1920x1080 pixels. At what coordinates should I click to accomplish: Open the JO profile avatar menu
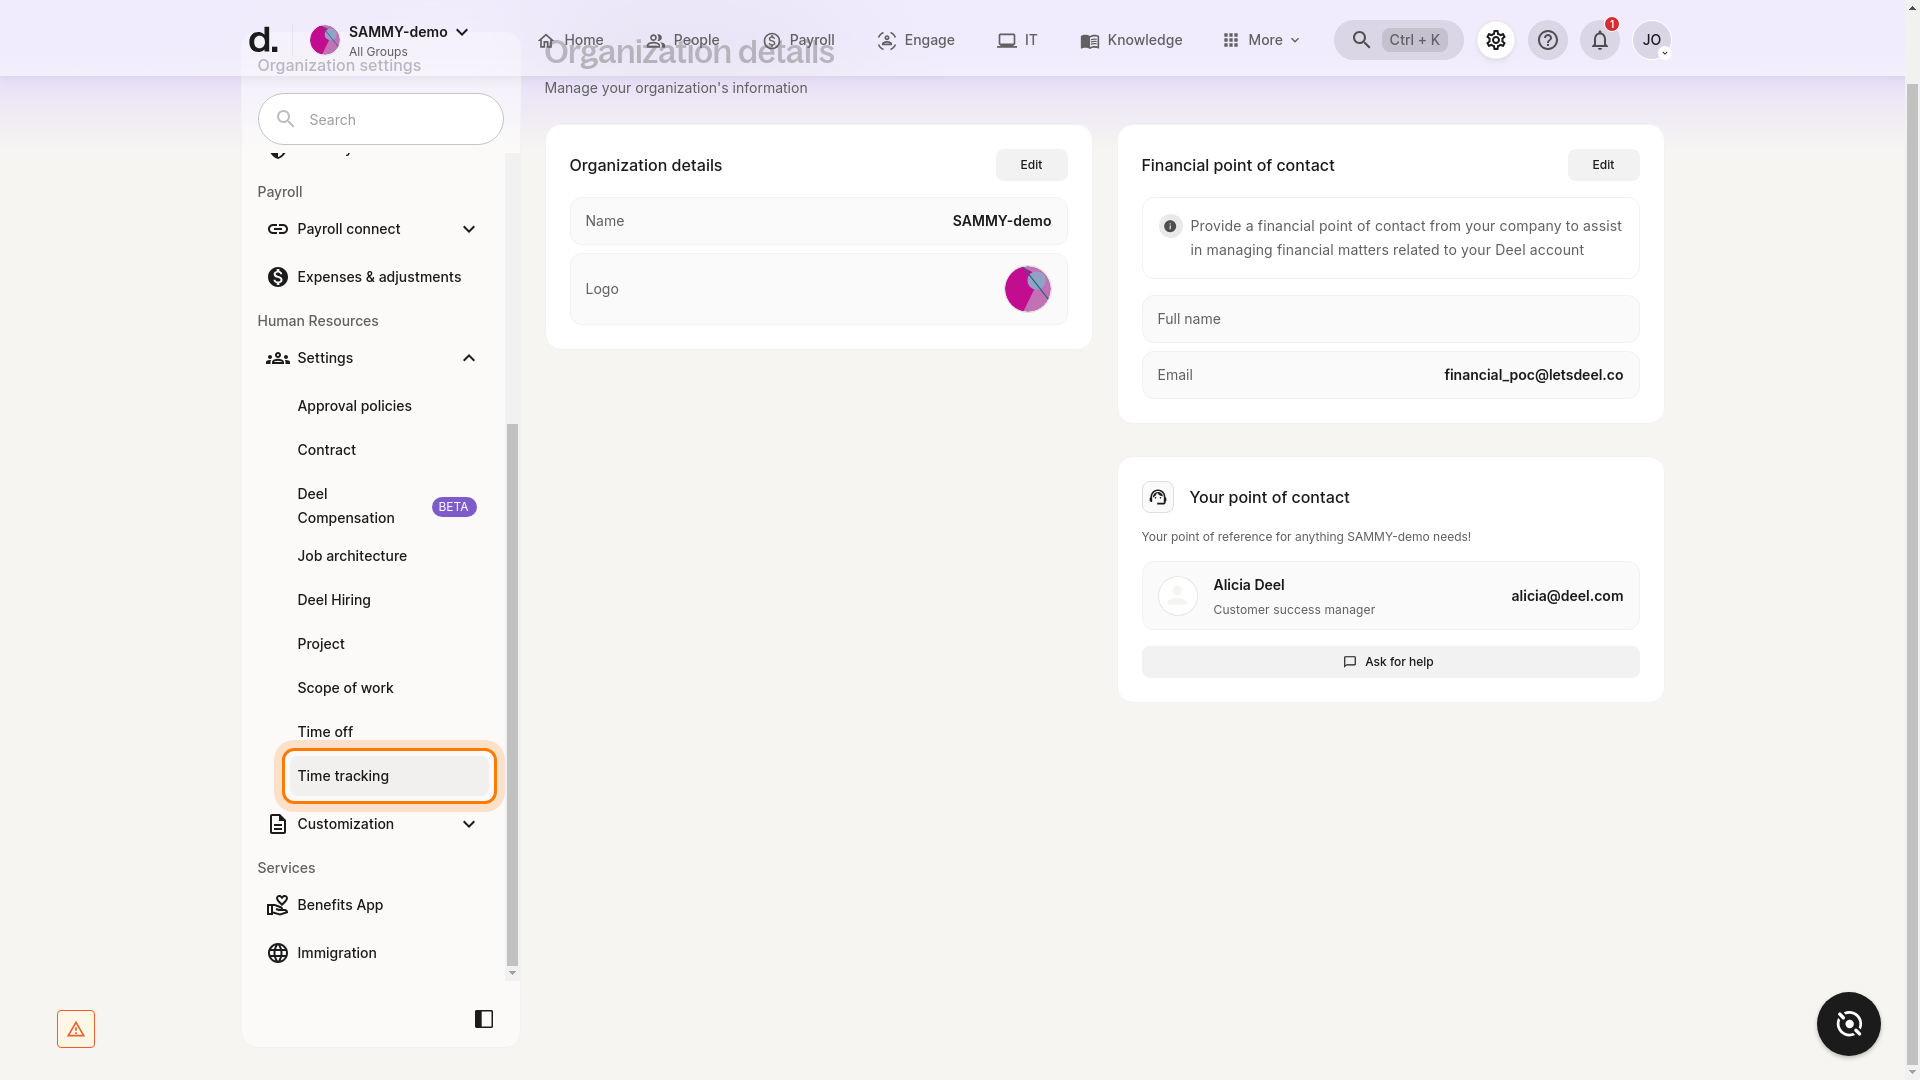tap(1651, 40)
